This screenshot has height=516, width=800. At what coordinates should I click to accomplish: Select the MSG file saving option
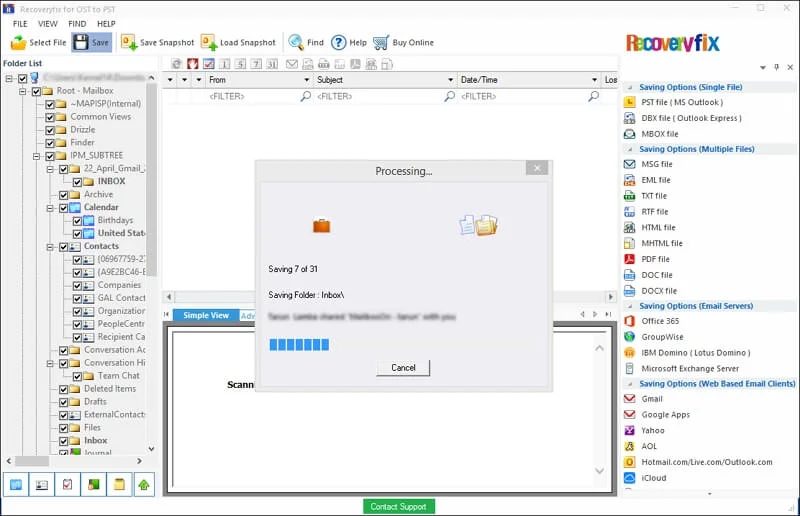[x=648, y=164]
